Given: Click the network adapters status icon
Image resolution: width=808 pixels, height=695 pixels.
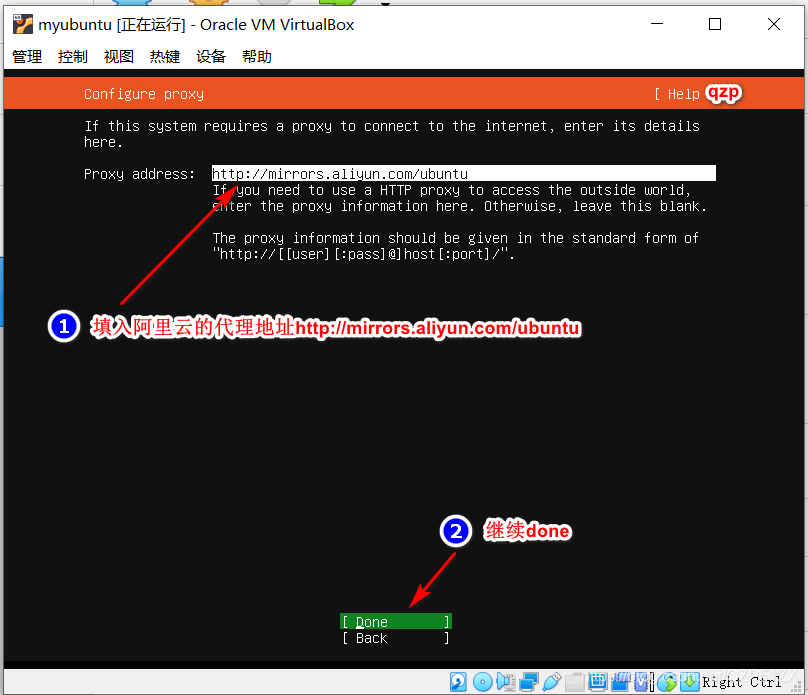Looking at the screenshot, I should click(529, 682).
